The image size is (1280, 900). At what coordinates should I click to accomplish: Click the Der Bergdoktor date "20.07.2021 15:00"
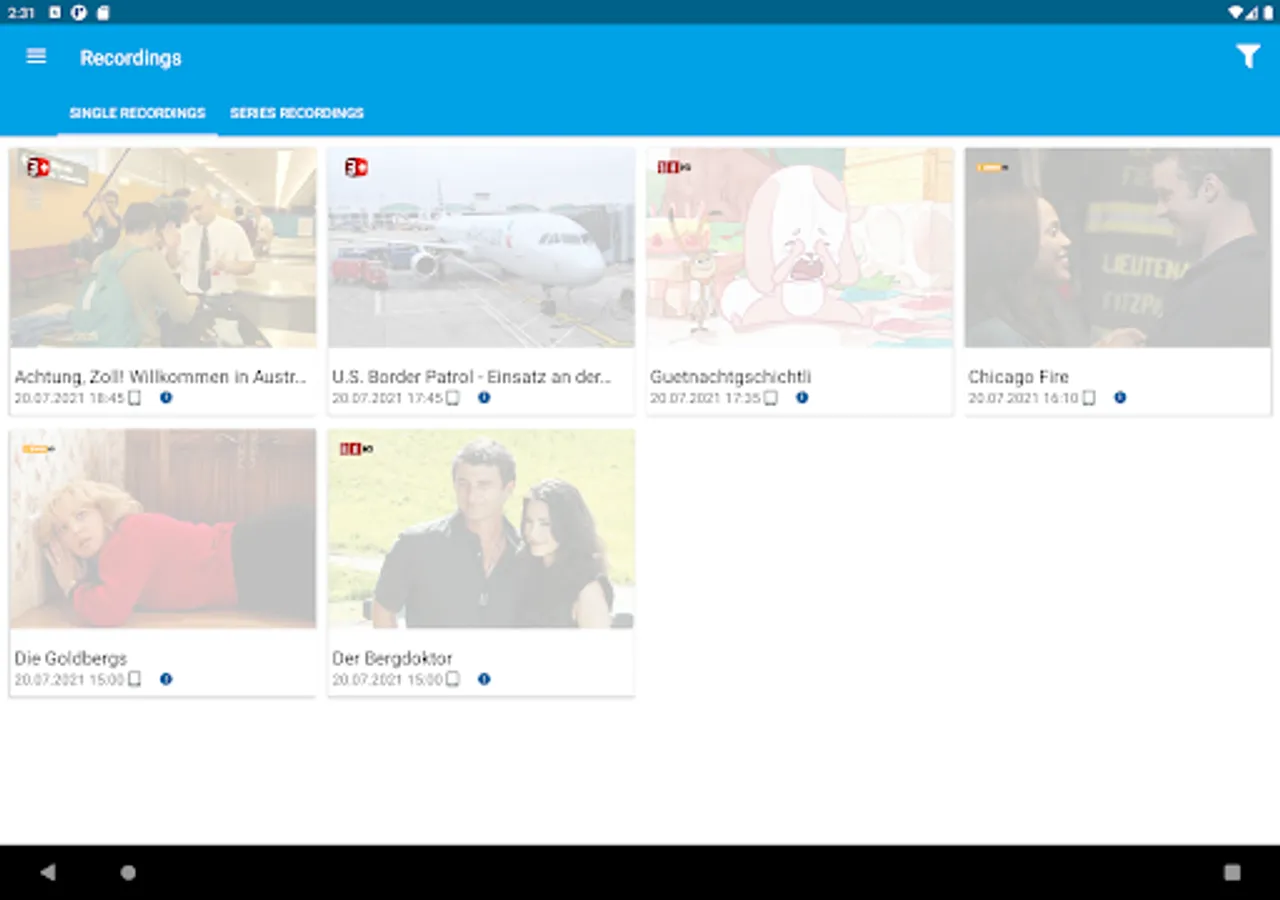pos(388,680)
